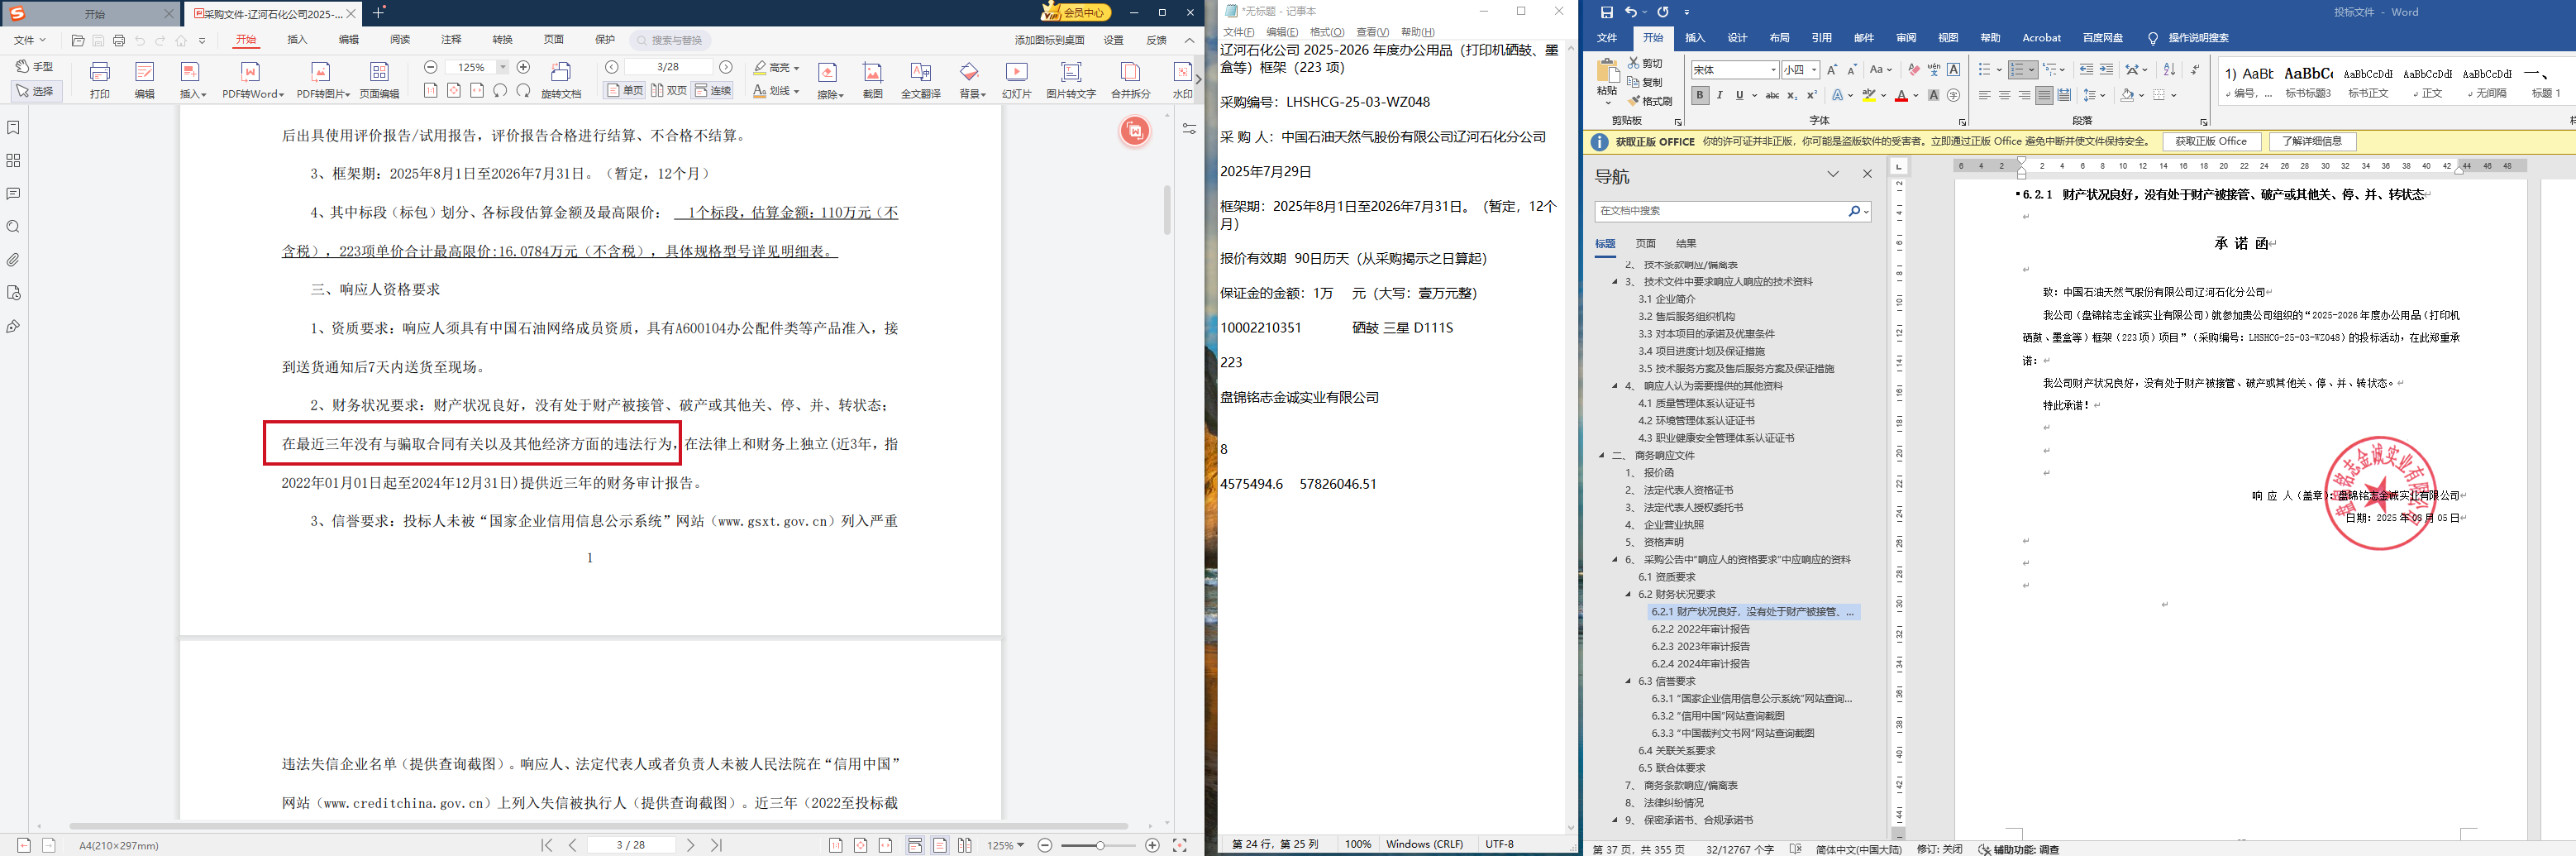Select 4.1 质量管理体系认证证书 heading

click(x=1696, y=404)
